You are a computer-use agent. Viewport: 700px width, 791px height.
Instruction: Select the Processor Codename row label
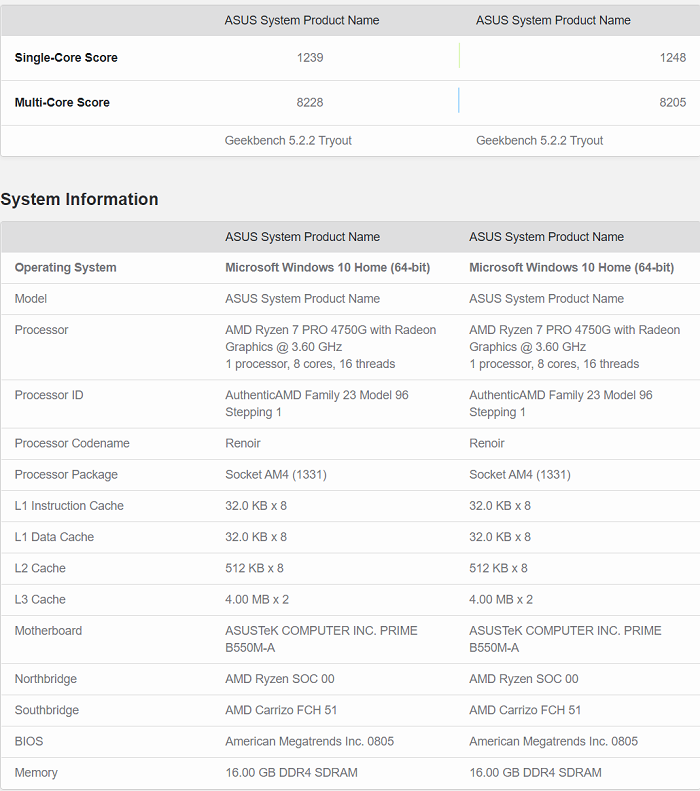pyautogui.click(x=72, y=444)
